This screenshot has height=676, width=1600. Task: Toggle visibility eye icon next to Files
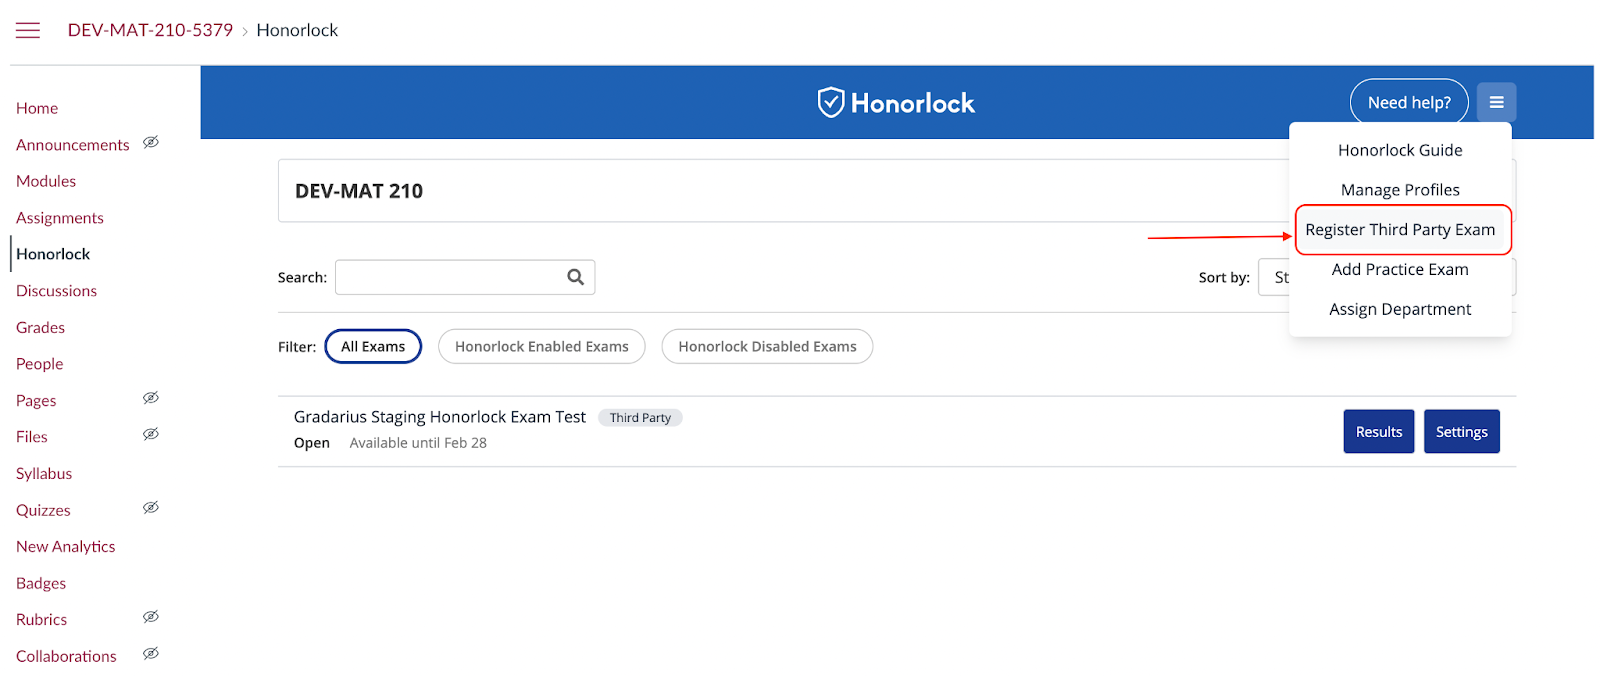point(151,435)
